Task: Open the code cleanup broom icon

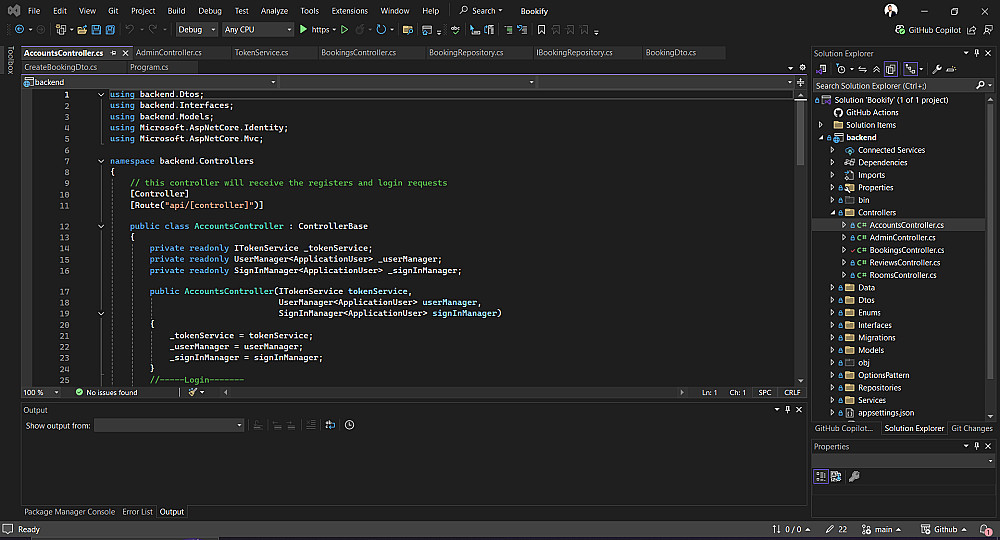Action: coord(194,392)
